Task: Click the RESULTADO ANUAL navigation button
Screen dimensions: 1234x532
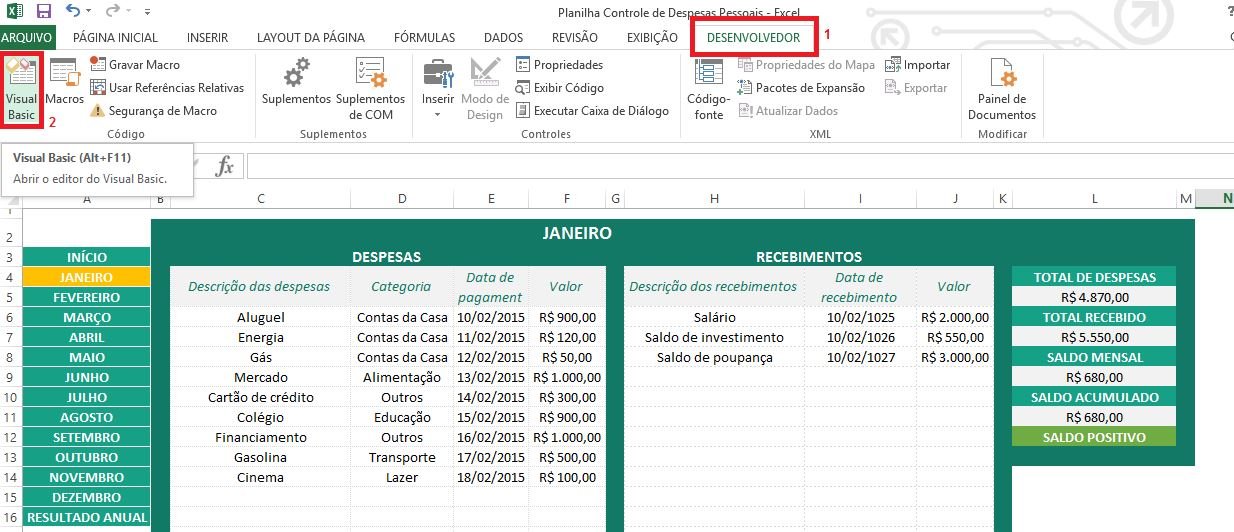Action: [86, 517]
